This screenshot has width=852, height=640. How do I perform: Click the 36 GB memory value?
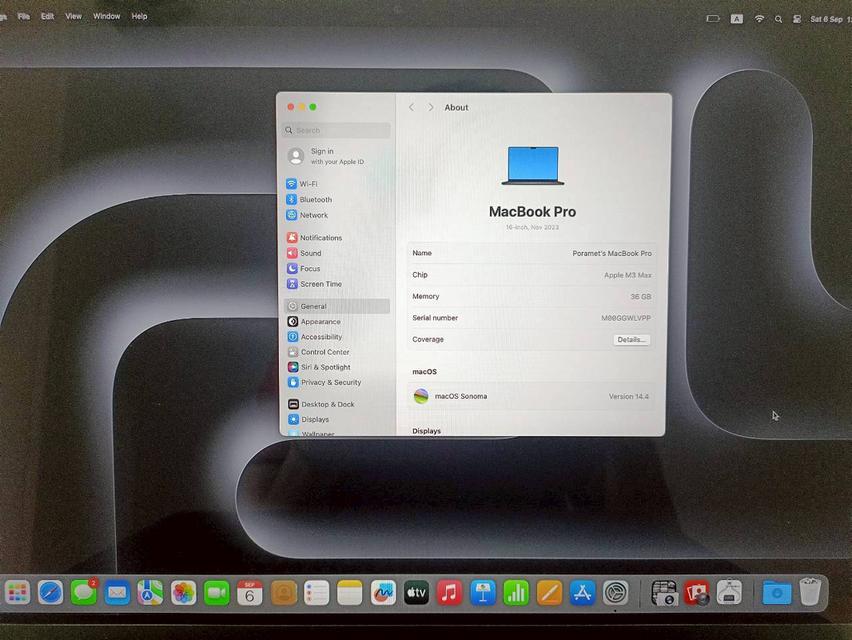click(x=641, y=297)
